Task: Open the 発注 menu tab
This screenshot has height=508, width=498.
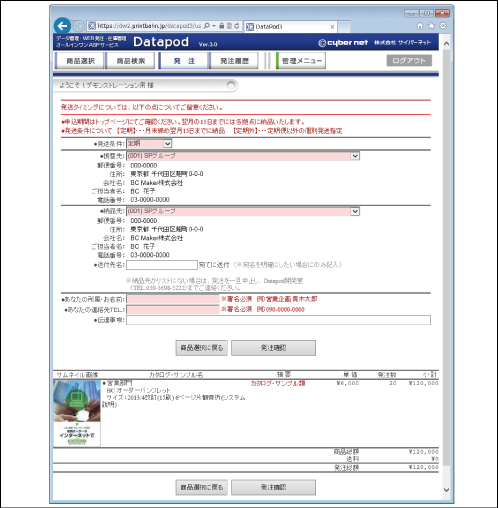Action: [x=184, y=61]
